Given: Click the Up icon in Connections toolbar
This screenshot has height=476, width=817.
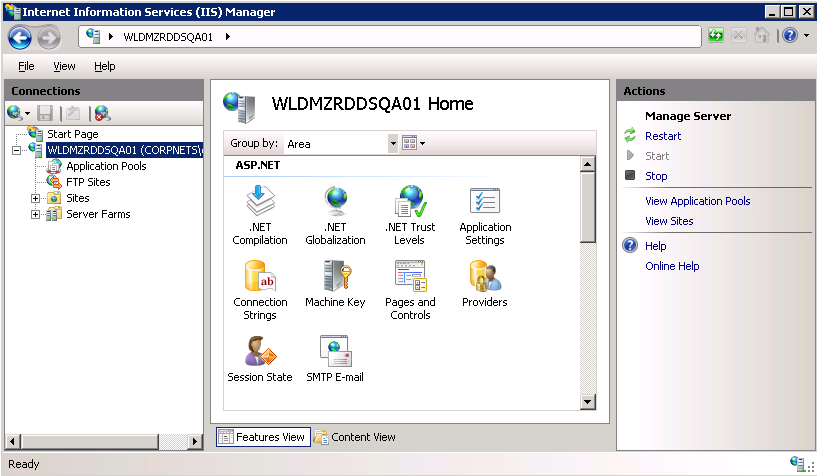Looking at the screenshot, I should point(73,113).
